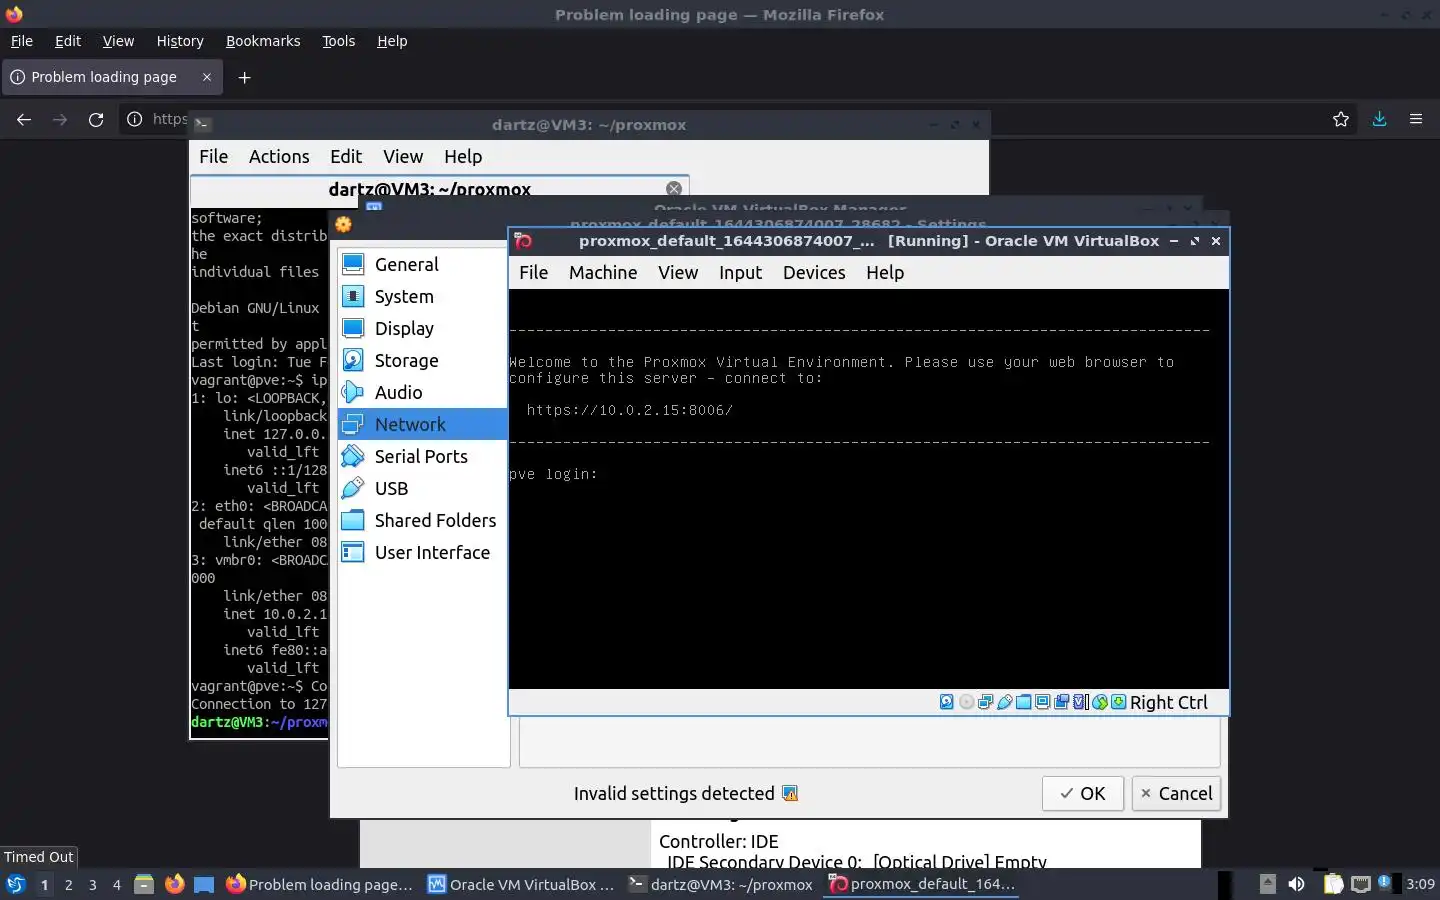
Task: Open Firefox's Help menu
Action: coord(392,41)
